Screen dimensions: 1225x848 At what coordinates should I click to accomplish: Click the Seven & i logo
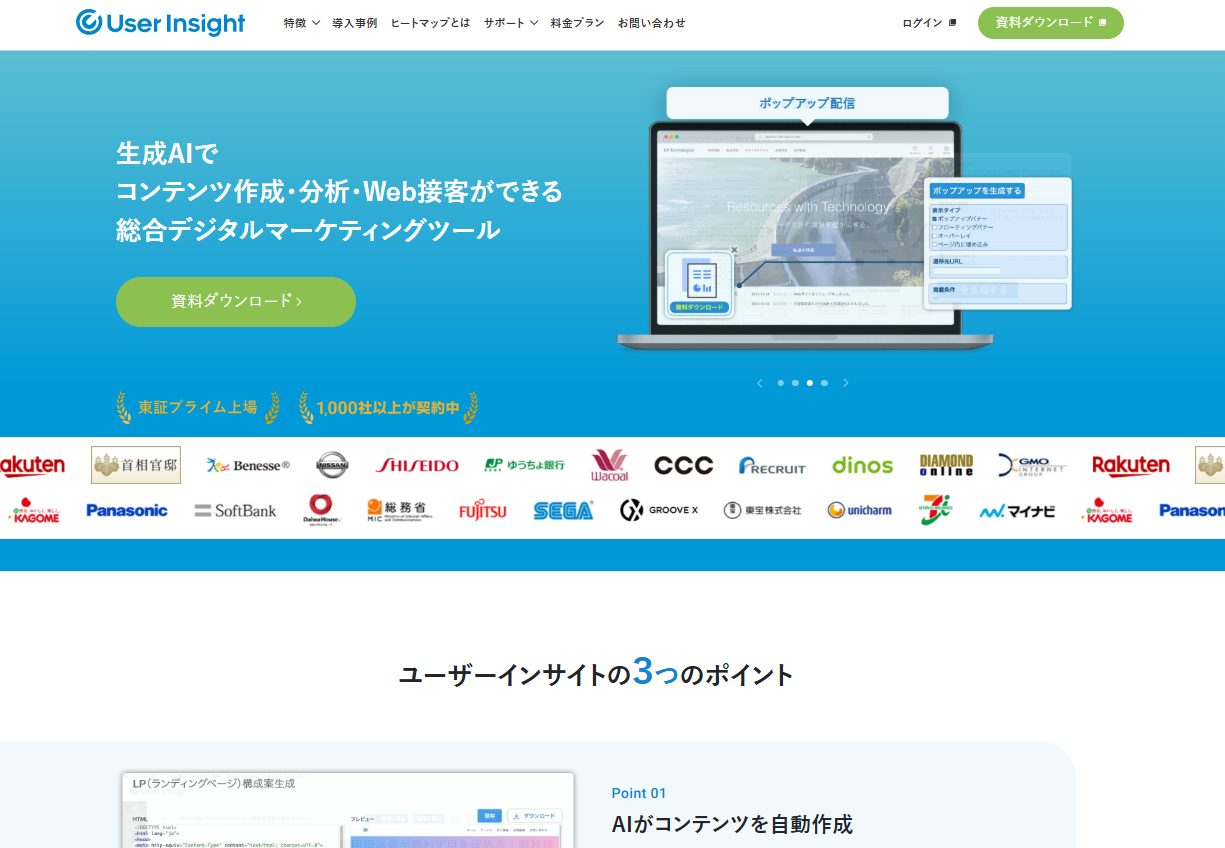(935, 510)
